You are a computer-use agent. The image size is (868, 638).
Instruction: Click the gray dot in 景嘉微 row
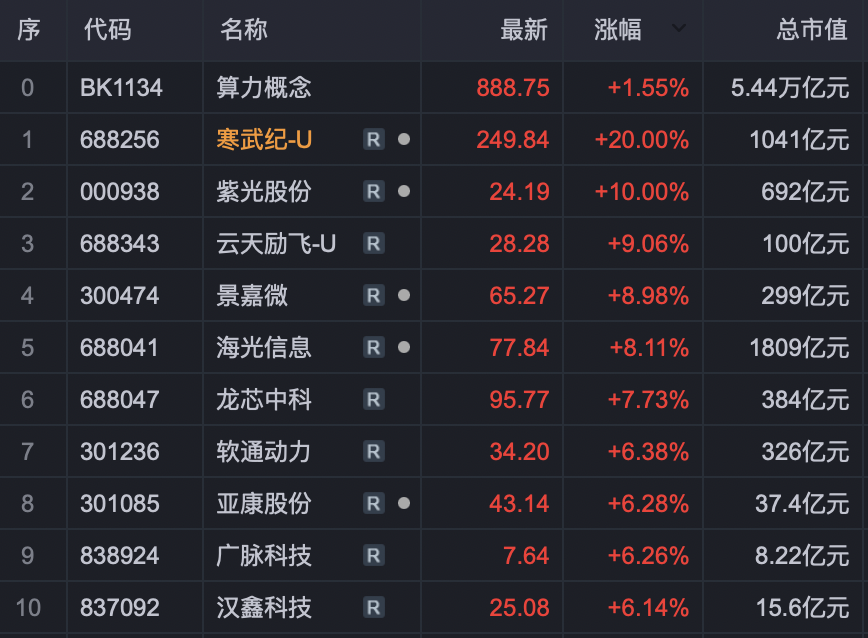coord(403,295)
